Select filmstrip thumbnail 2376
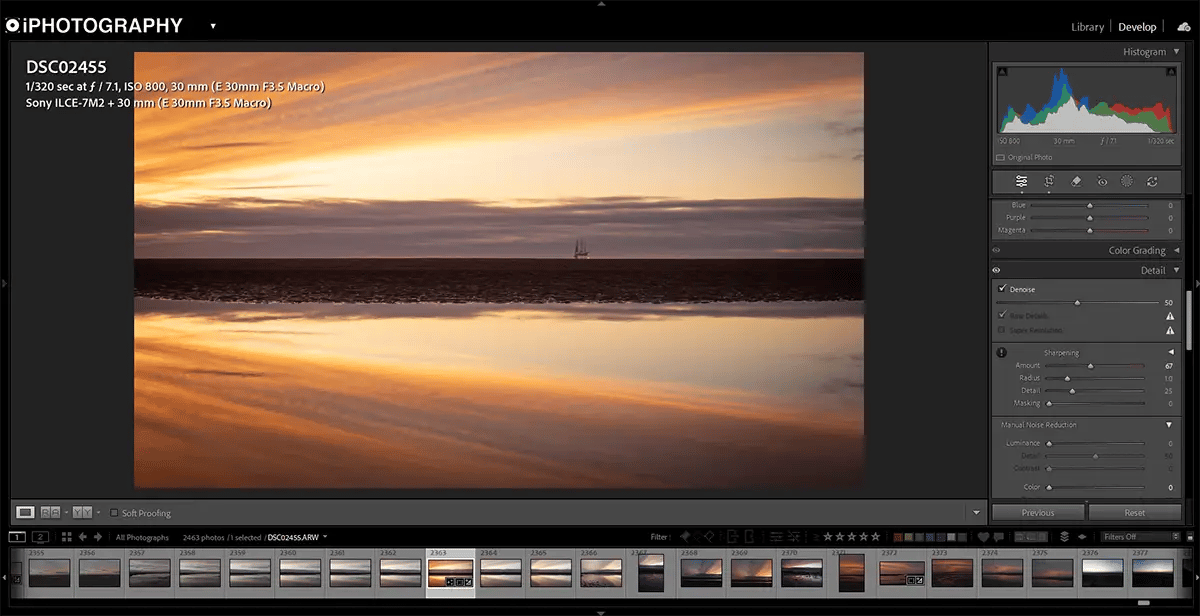Screen dimensions: 1200x616 click(x=1102, y=573)
